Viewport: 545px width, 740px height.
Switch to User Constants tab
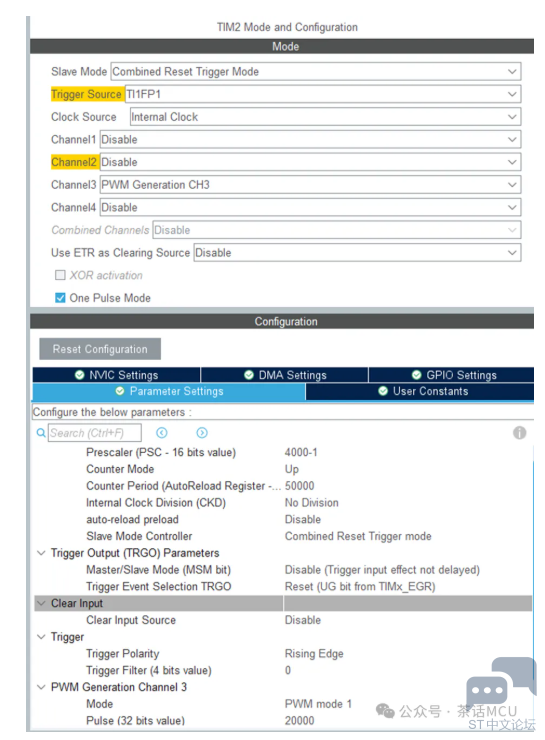(x=420, y=392)
